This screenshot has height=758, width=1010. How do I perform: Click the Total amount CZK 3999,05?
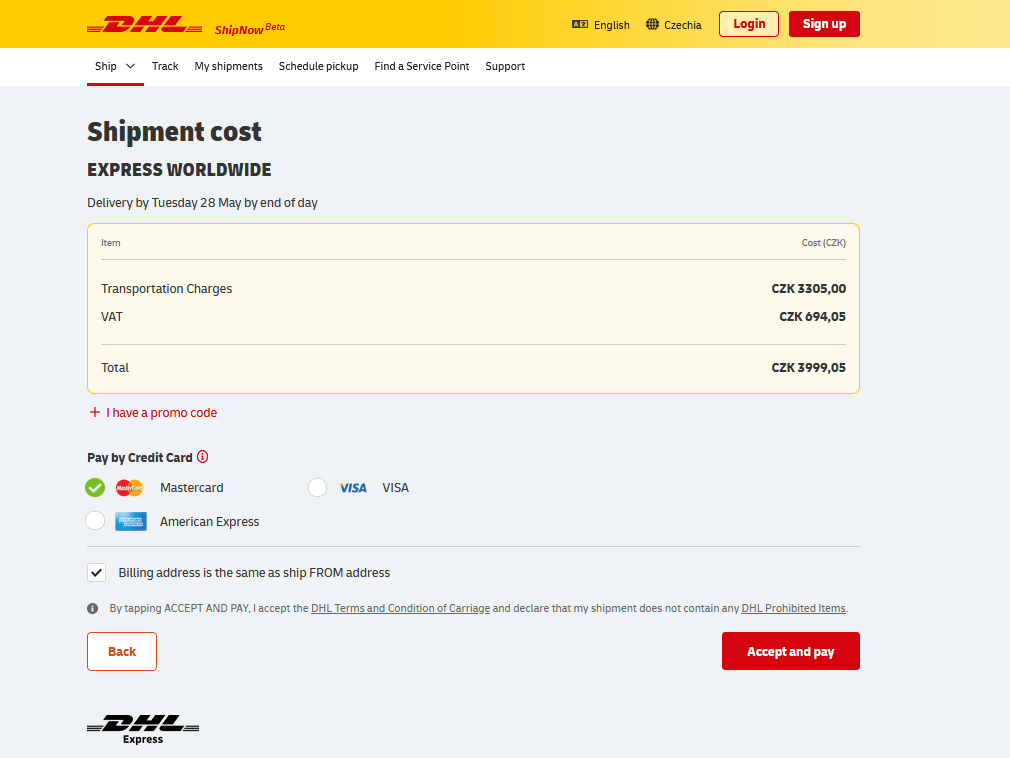click(809, 368)
